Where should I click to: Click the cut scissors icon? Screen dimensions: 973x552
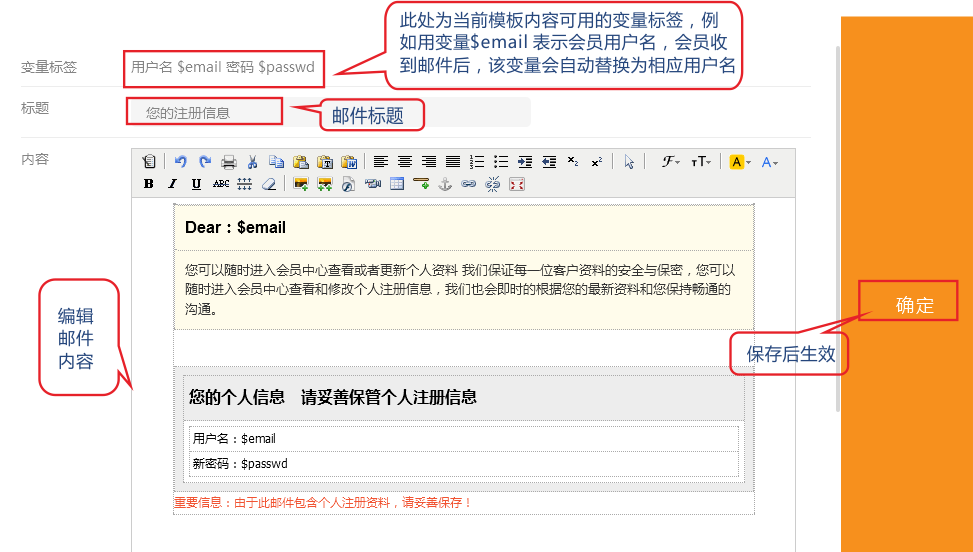pyautogui.click(x=253, y=162)
